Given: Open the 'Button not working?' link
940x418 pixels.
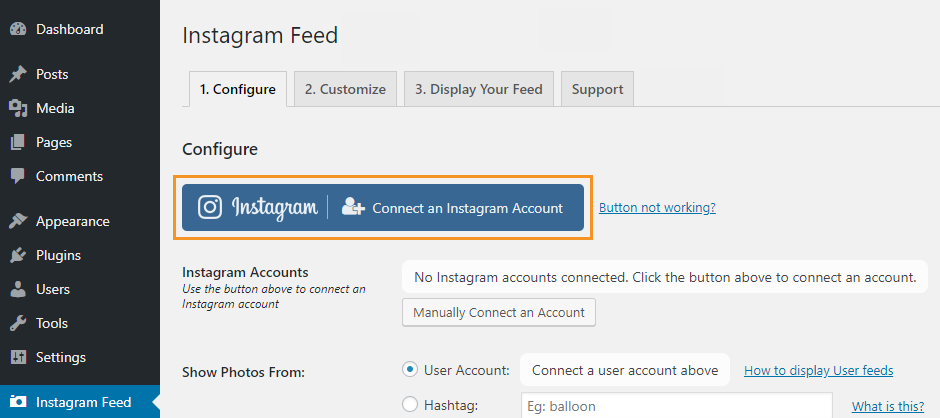Looking at the screenshot, I should pyautogui.click(x=657, y=208).
